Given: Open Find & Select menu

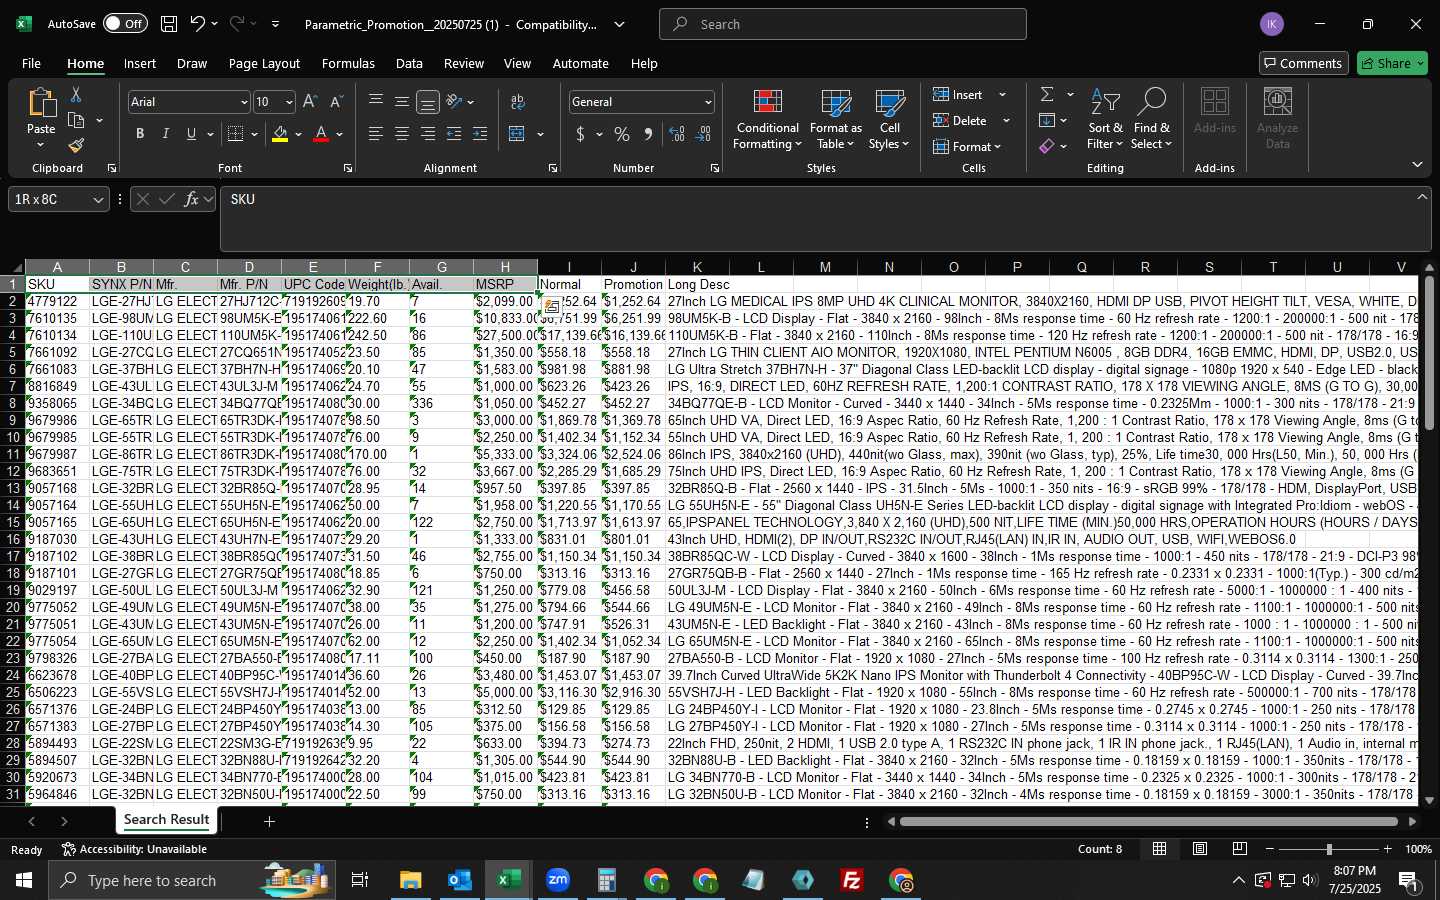Looking at the screenshot, I should coord(1152,120).
